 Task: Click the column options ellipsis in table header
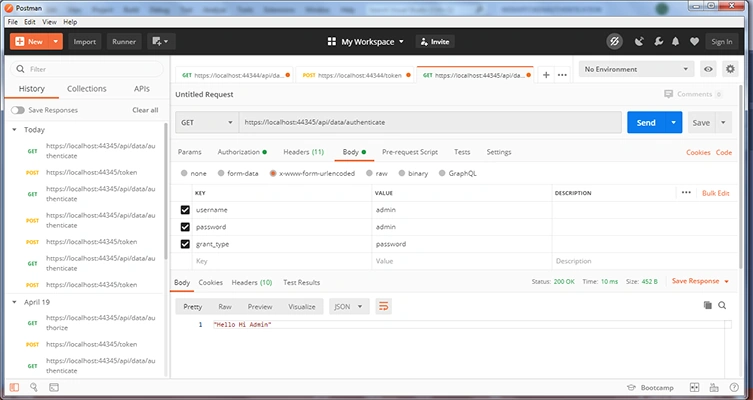click(686, 193)
